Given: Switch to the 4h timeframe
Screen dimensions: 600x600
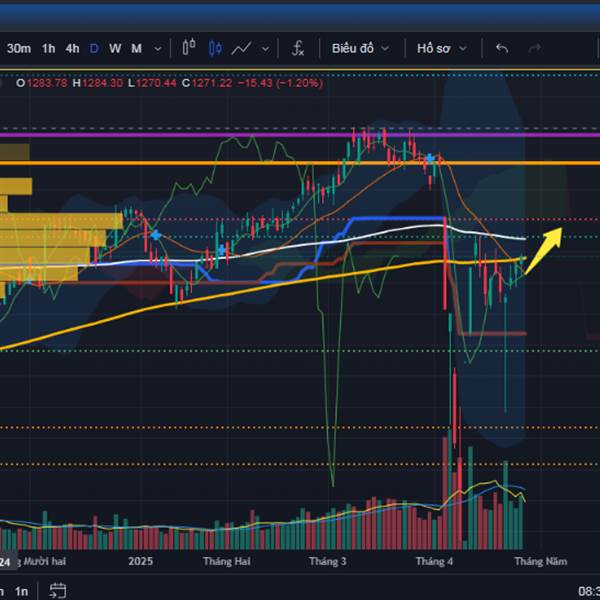Looking at the screenshot, I should click(x=72, y=49).
